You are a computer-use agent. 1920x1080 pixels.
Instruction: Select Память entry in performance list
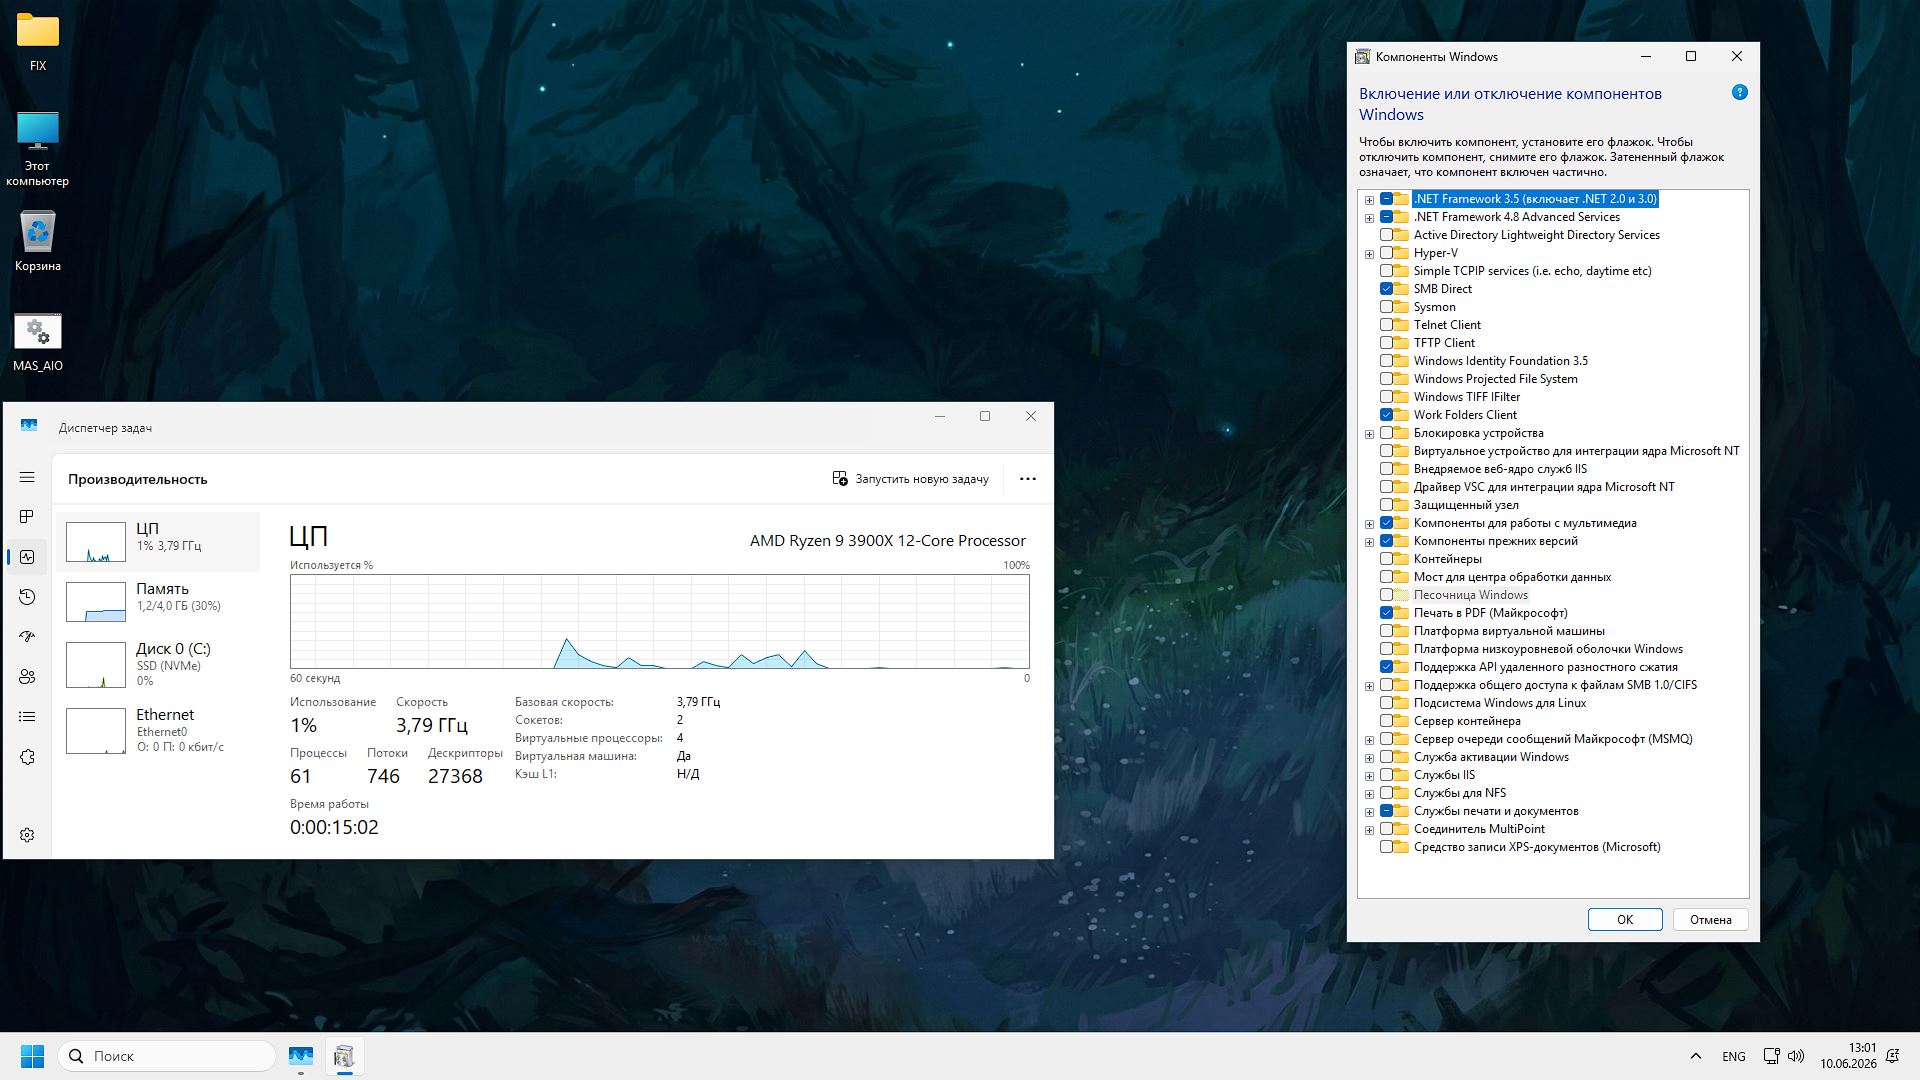coord(158,601)
